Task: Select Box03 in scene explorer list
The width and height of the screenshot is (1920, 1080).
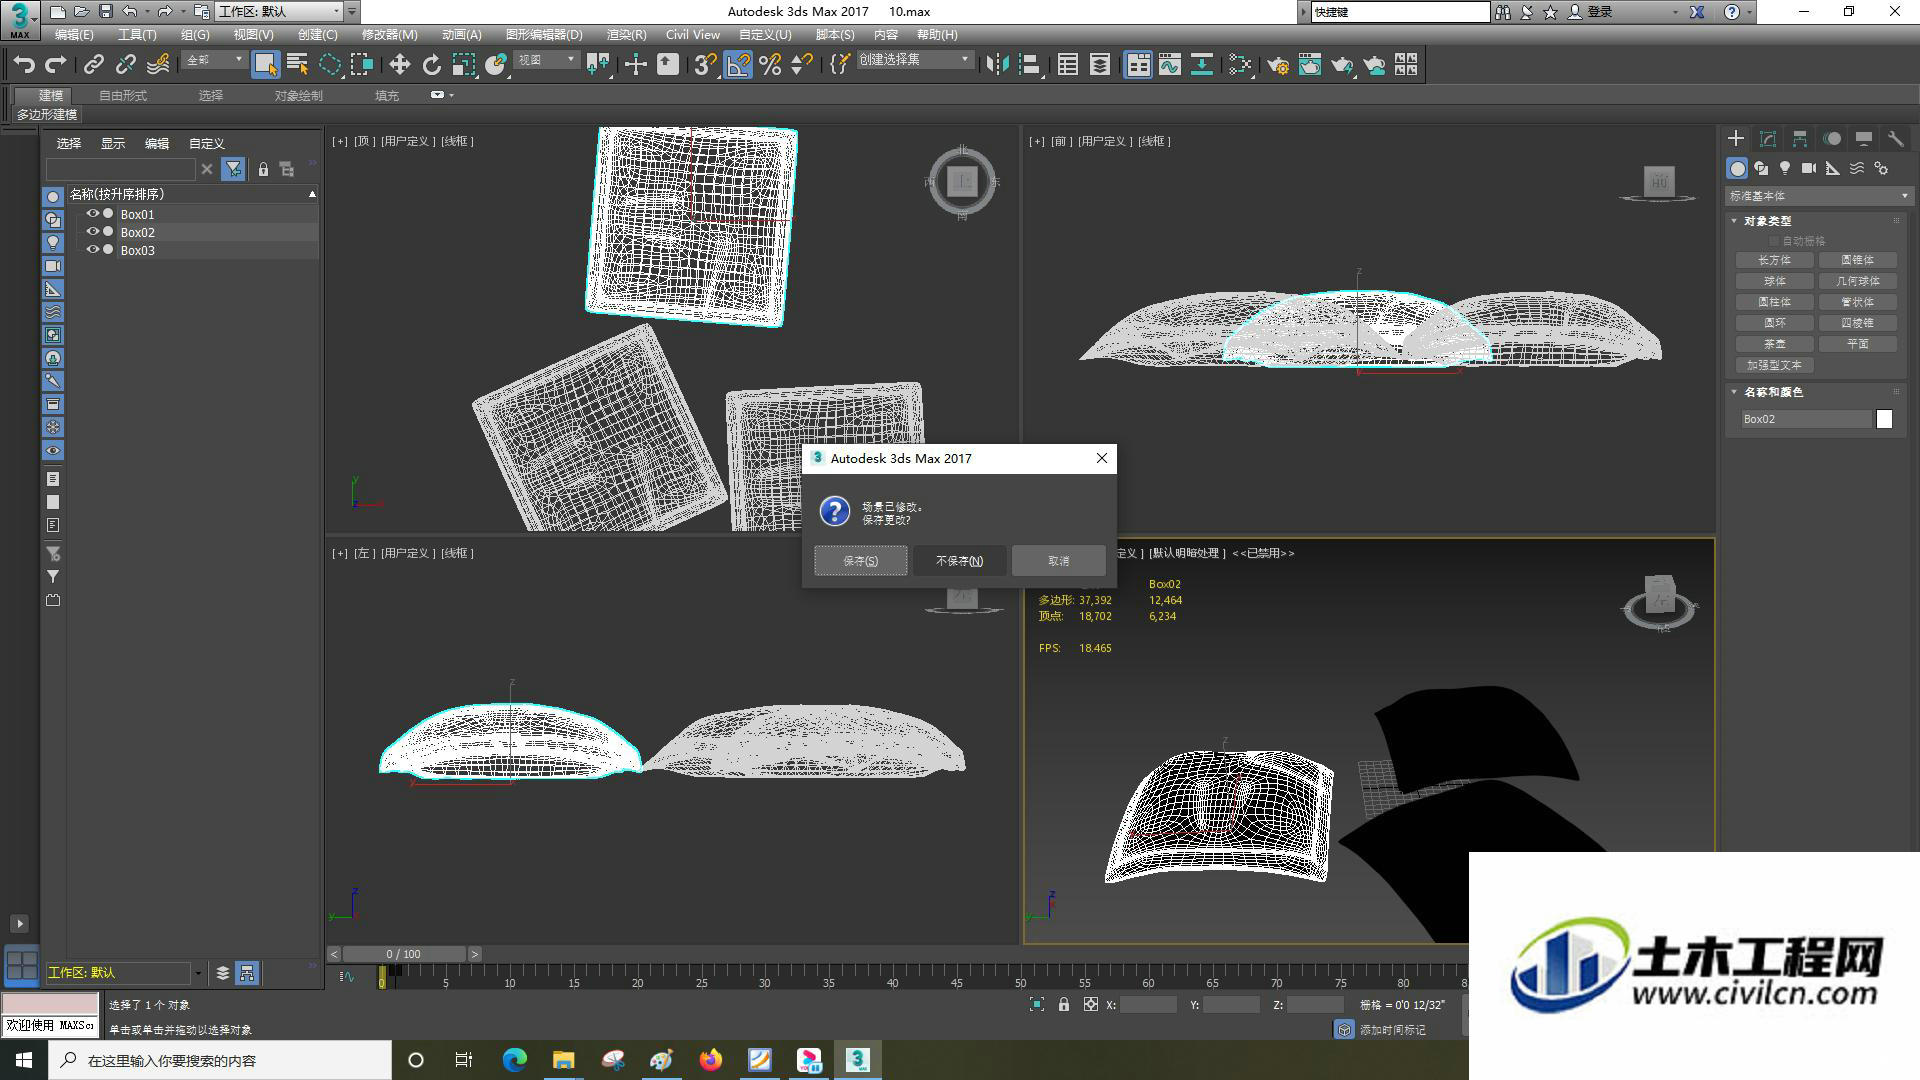Action: pyautogui.click(x=138, y=251)
